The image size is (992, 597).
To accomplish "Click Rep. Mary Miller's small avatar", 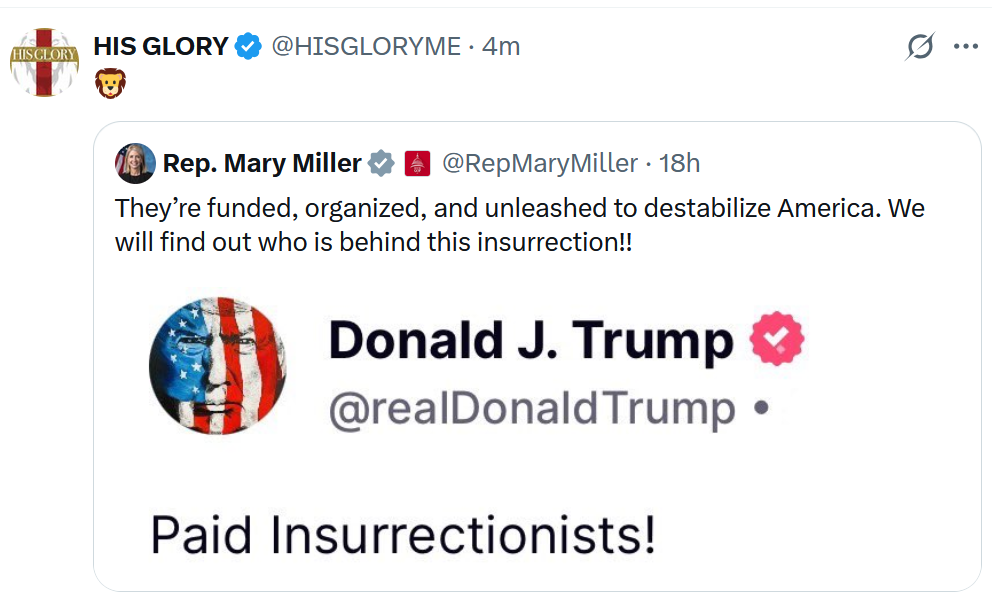I will pyautogui.click(x=136, y=163).
